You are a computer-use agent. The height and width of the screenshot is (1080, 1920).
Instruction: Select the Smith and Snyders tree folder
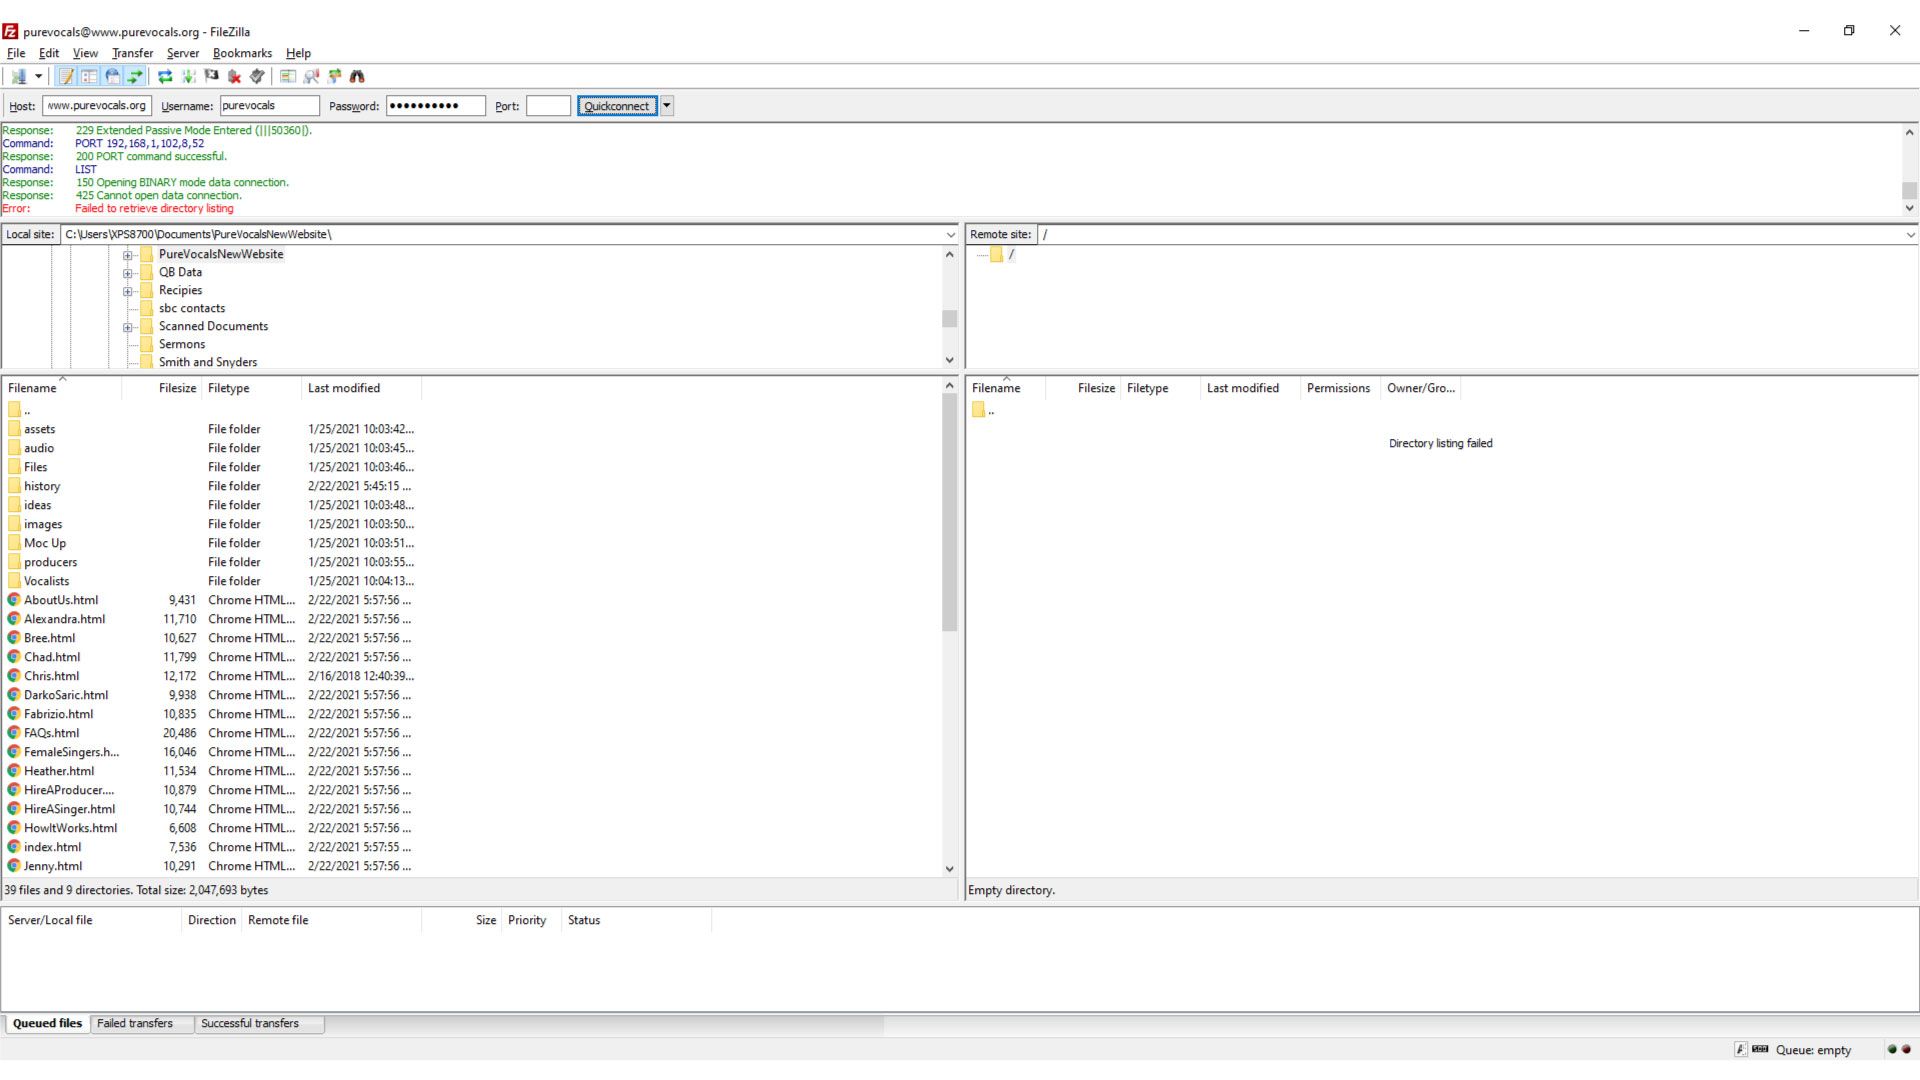tap(208, 362)
